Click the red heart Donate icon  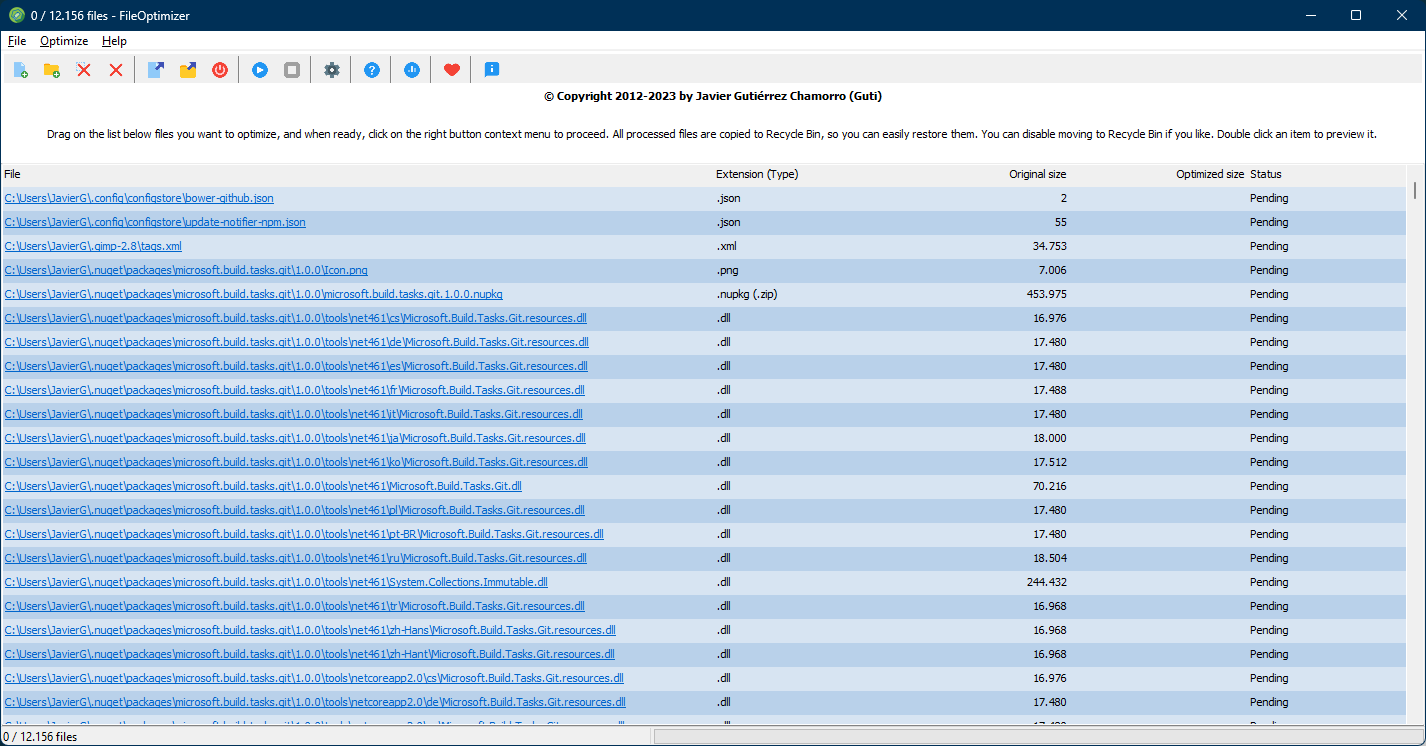pos(451,69)
